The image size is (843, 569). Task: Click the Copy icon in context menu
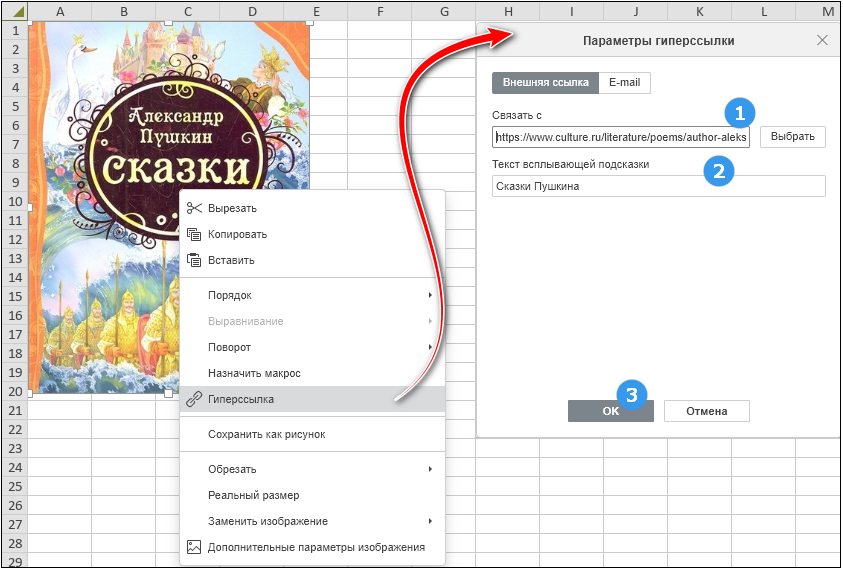point(194,234)
